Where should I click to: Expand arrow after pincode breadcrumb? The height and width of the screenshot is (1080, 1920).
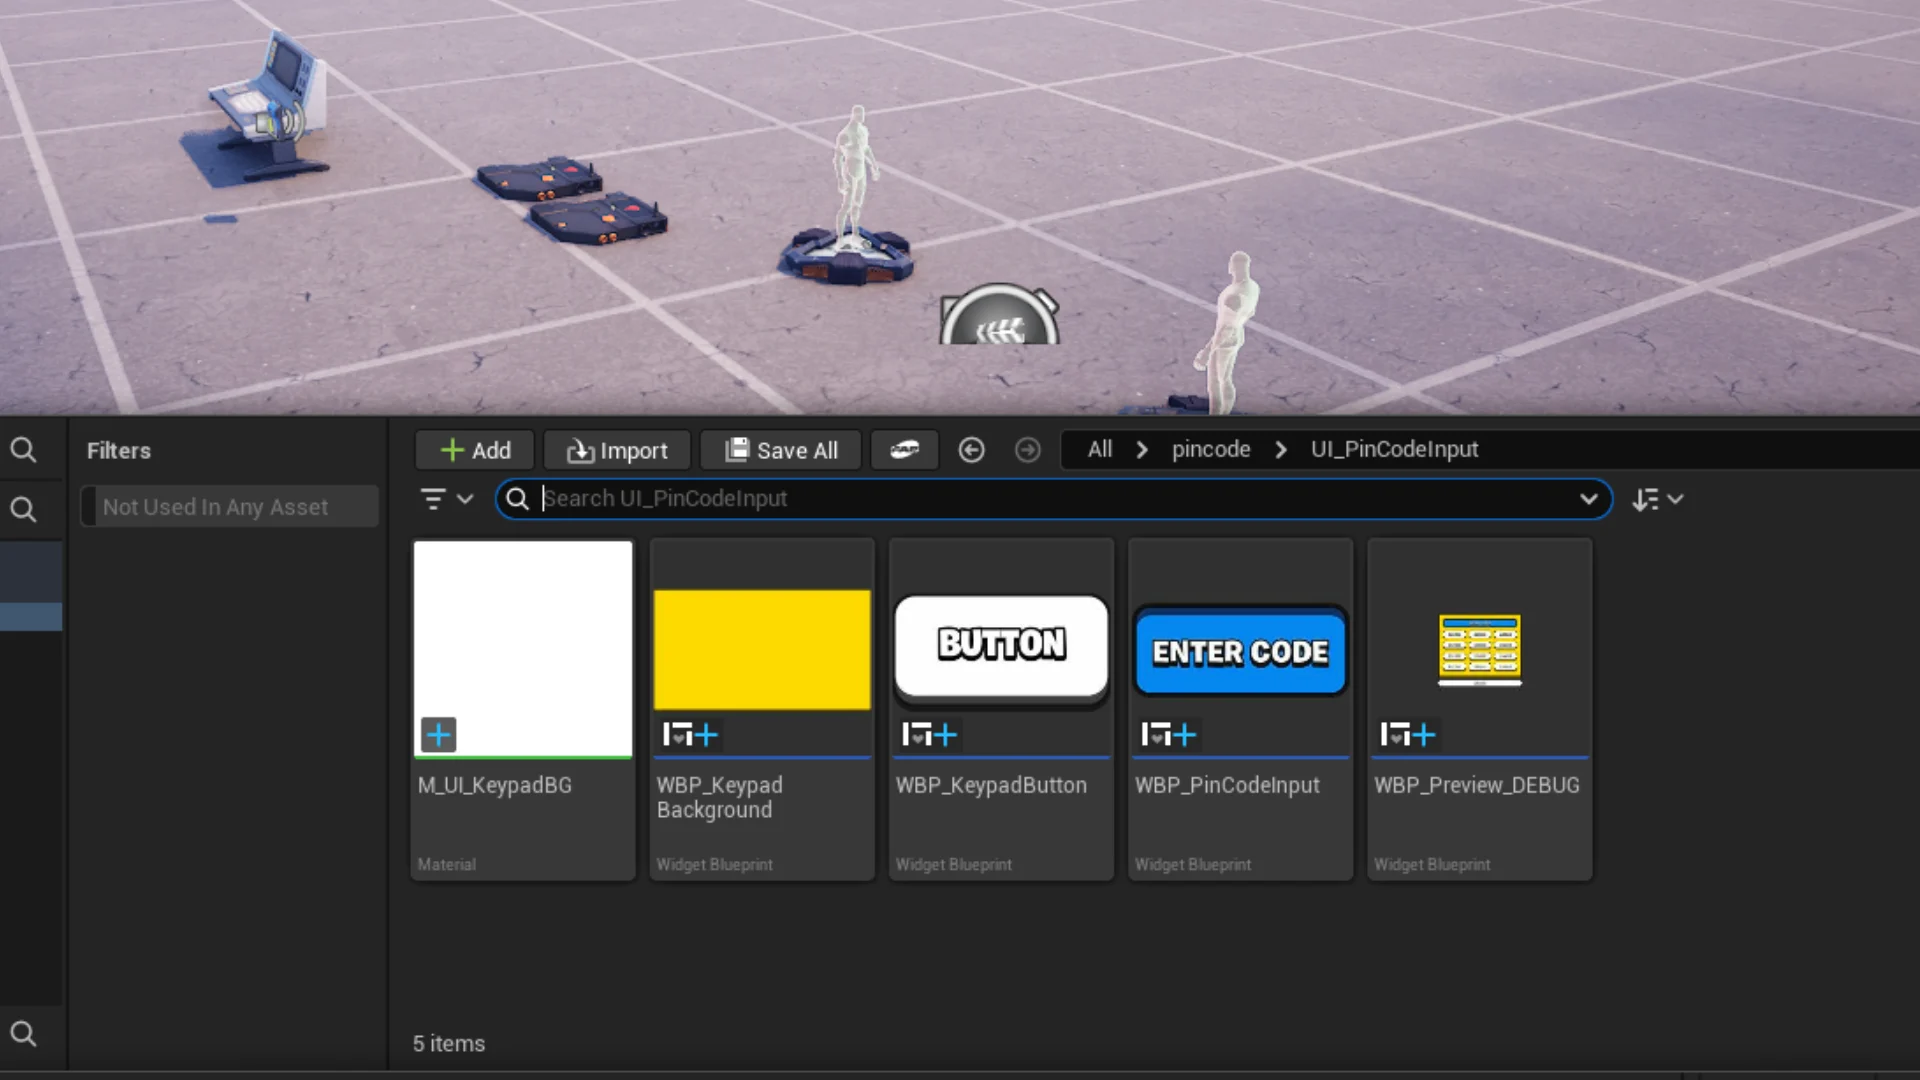pos(1281,450)
